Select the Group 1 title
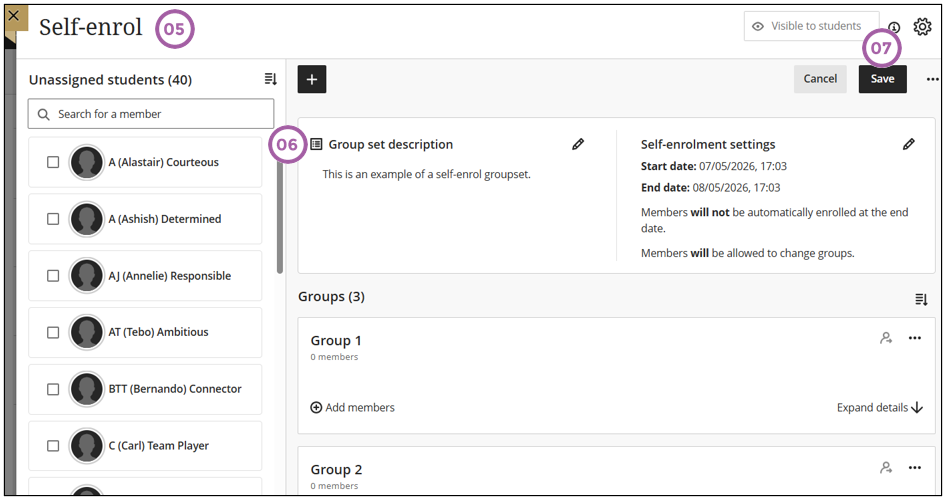 tap(336, 341)
